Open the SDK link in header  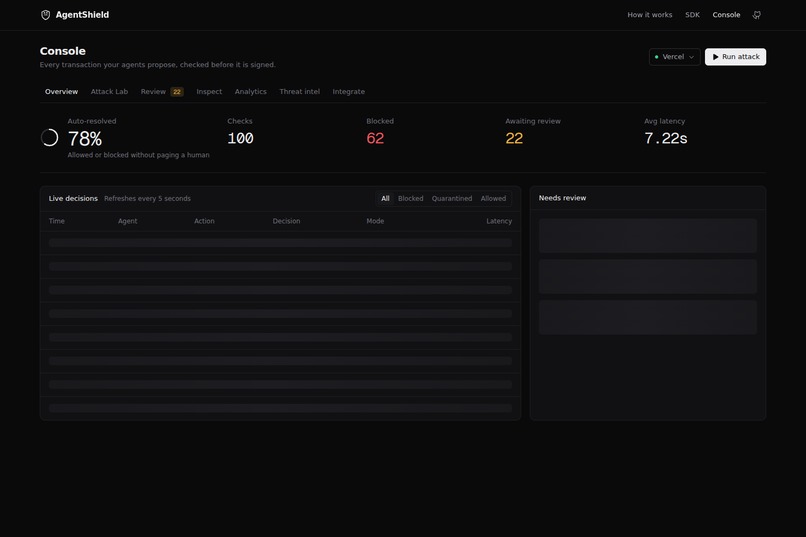[x=692, y=15]
